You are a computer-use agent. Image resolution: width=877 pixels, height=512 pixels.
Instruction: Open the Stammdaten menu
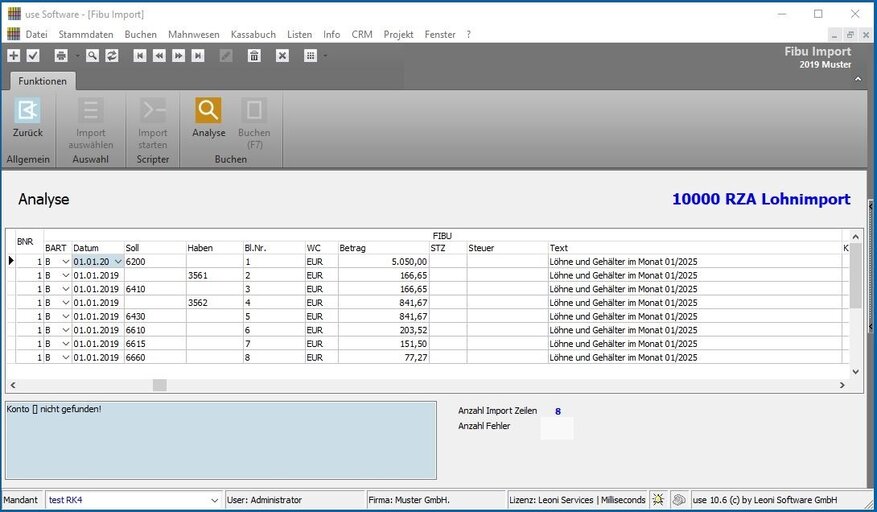point(86,34)
